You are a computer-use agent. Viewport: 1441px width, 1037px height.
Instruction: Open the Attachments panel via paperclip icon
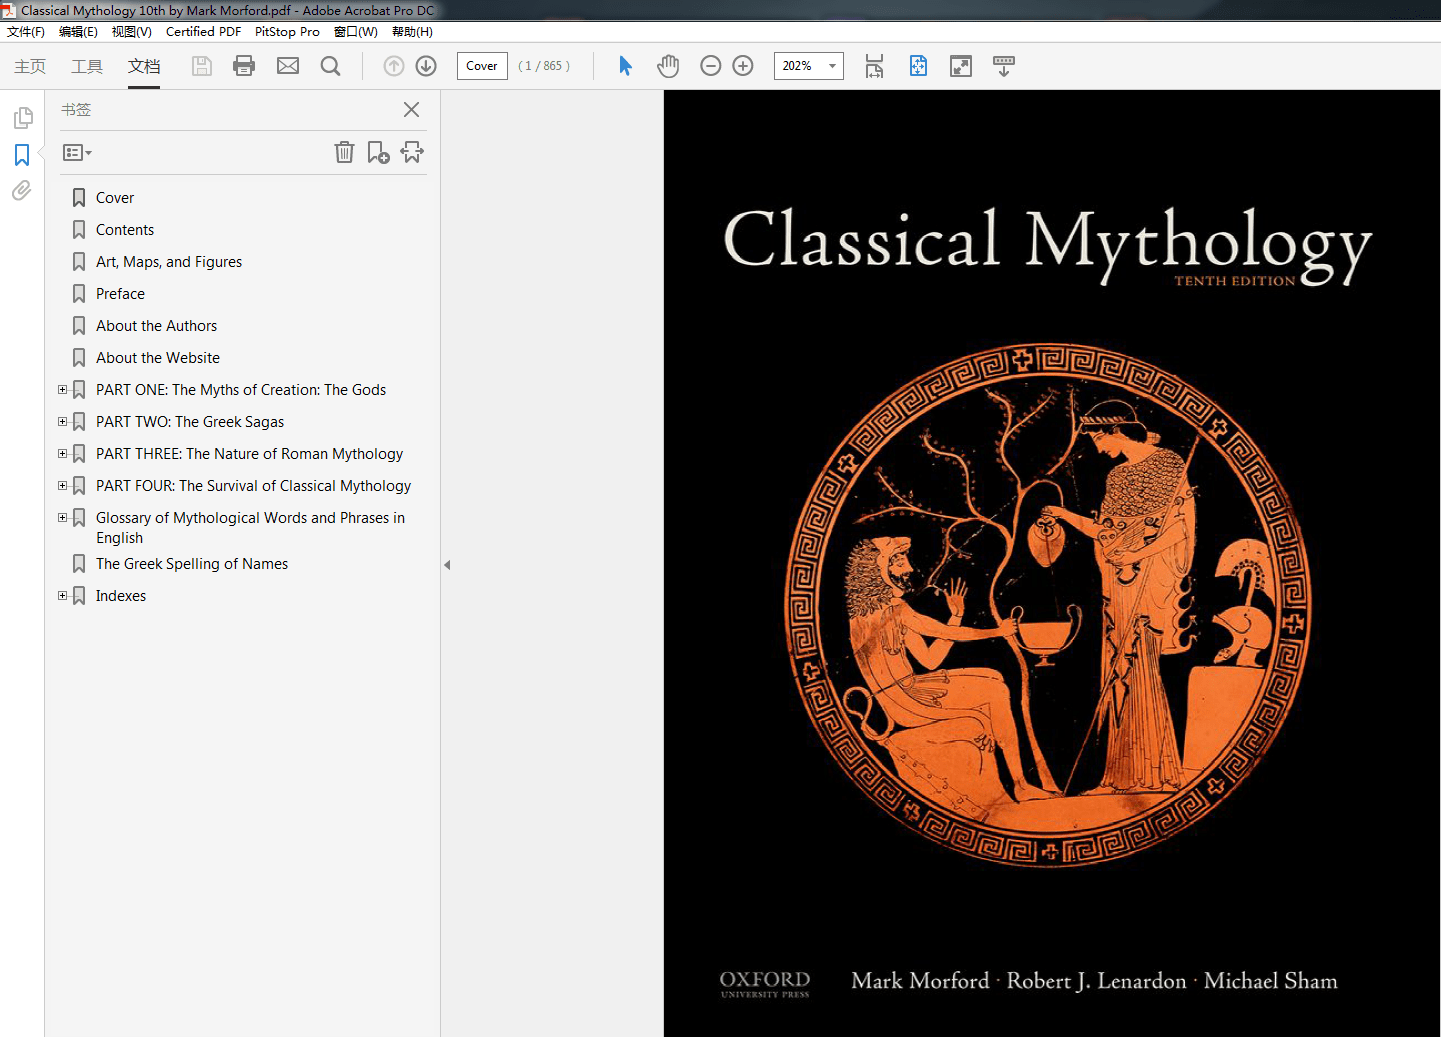[21, 190]
